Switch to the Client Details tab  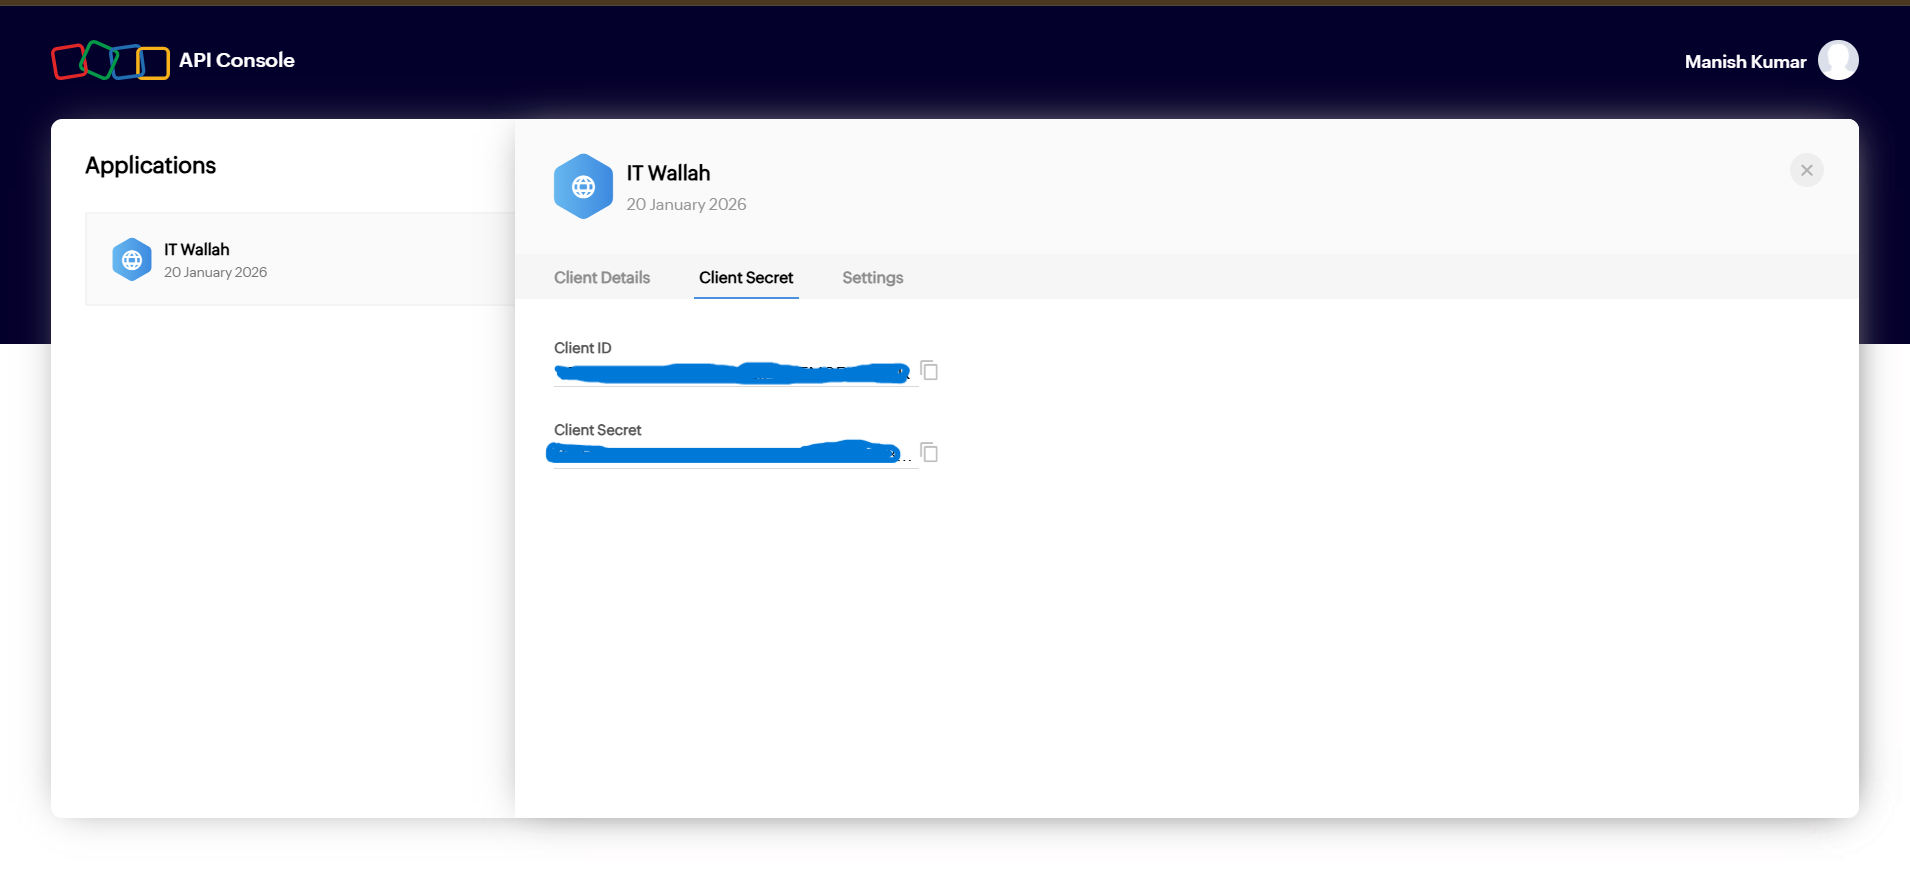click(x=602, y=278)
